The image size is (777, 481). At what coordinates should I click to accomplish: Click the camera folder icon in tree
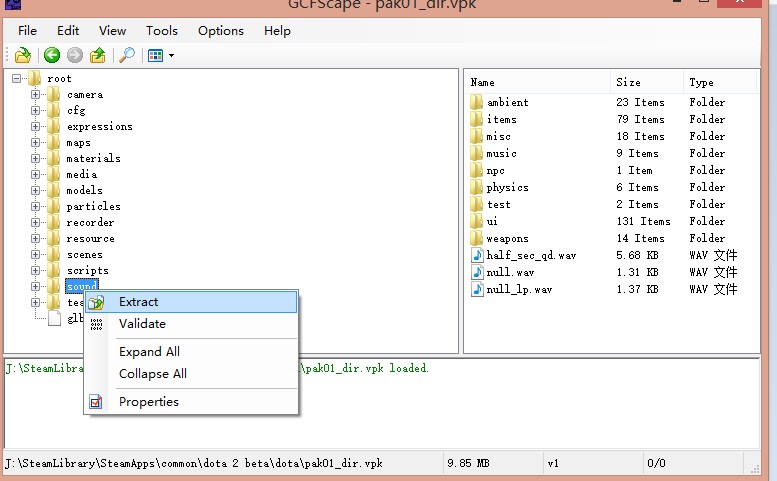pyautogui.click(x=54, y=94)
